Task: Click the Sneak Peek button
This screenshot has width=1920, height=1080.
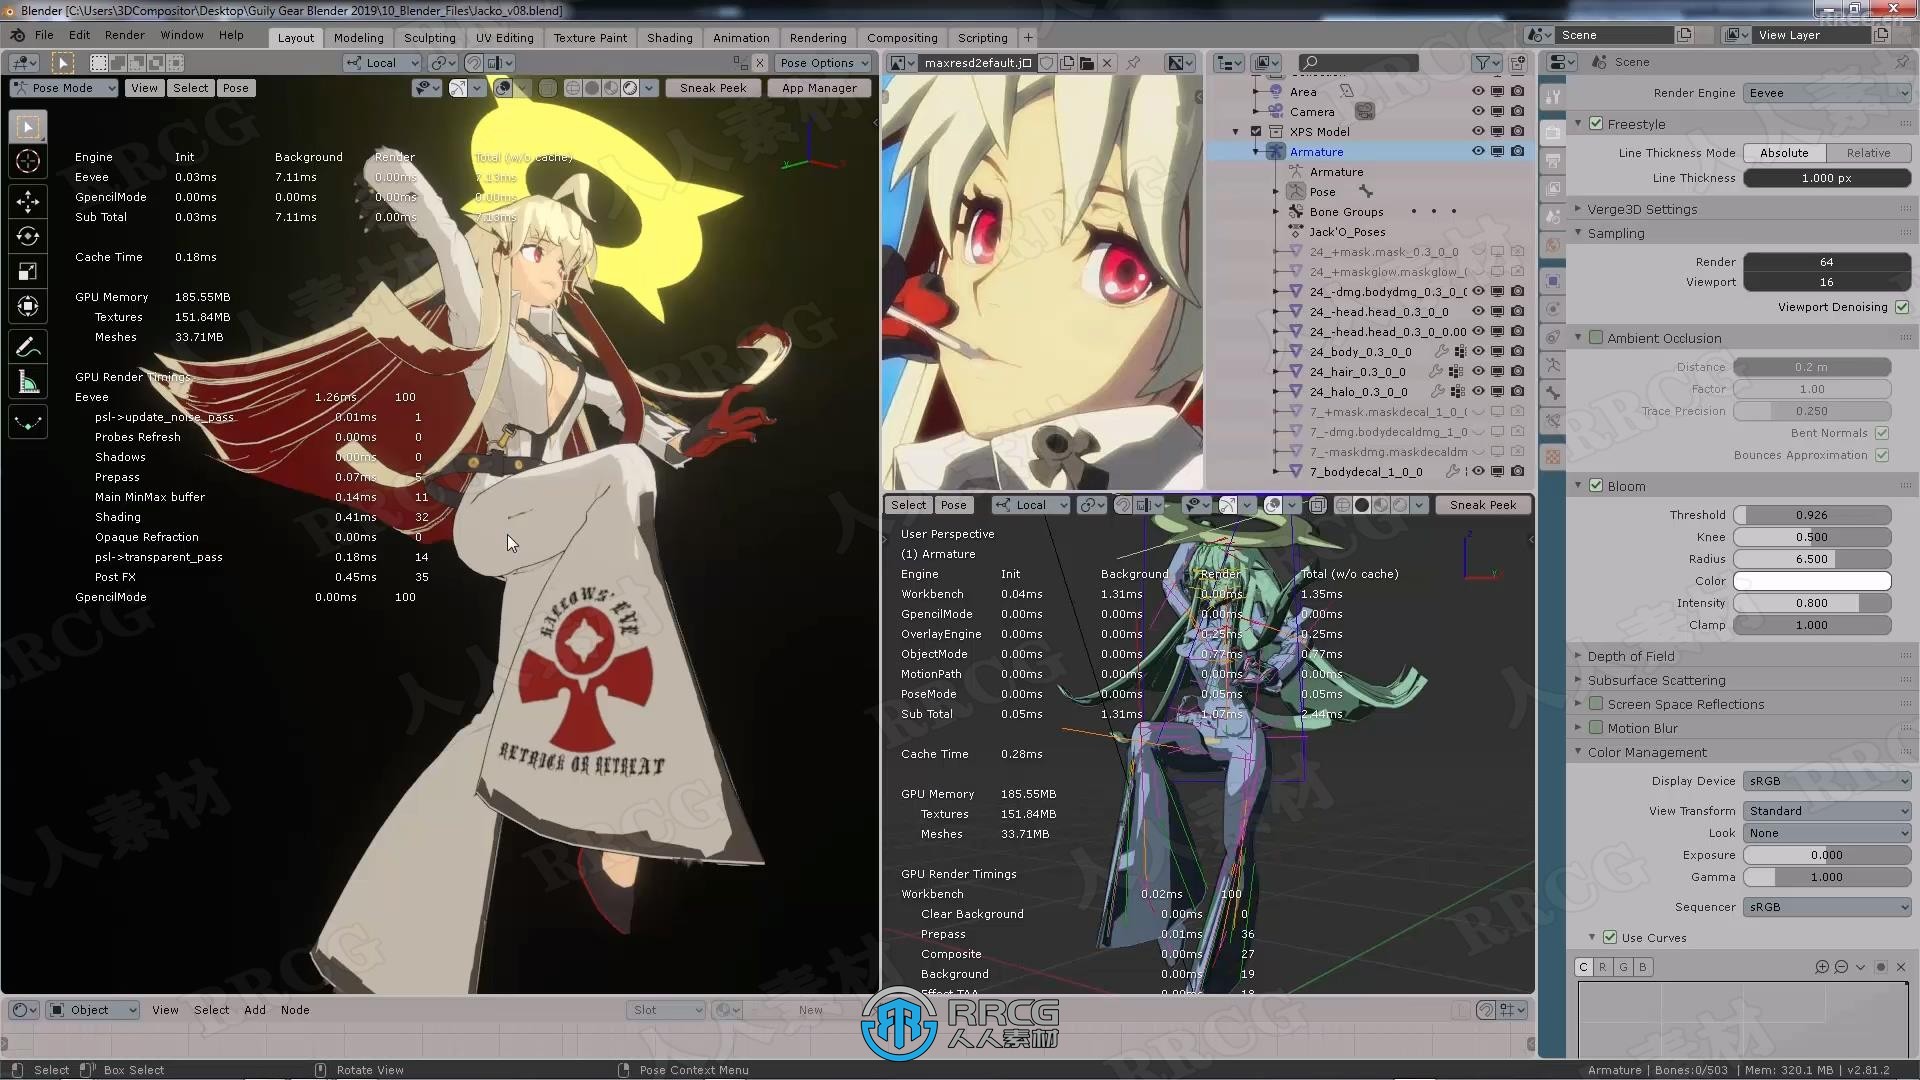Action: (712, 87)
